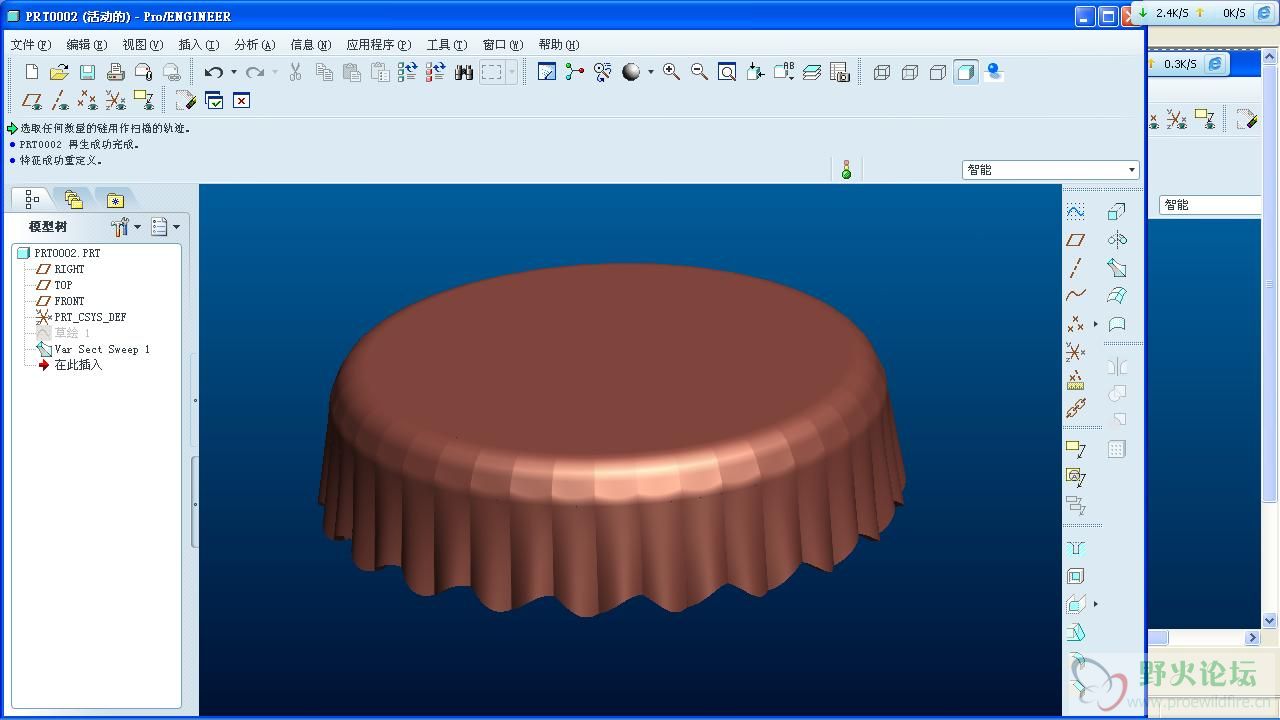Toggle datum axes display
Screen dimensions: 1280x720
(60, 100)
